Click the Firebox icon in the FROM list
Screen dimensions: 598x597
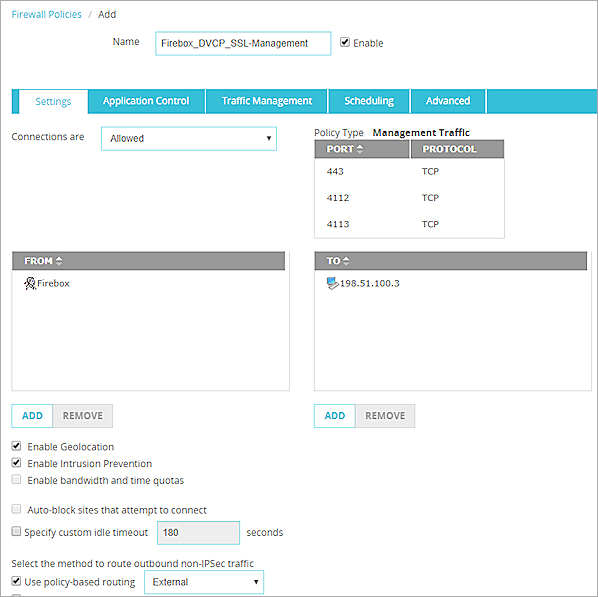[x=30, y=283]
